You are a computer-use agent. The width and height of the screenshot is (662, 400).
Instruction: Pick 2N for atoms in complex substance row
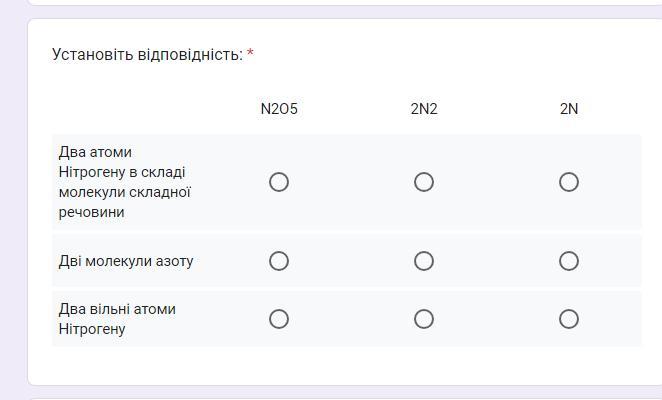coord(569,182)
